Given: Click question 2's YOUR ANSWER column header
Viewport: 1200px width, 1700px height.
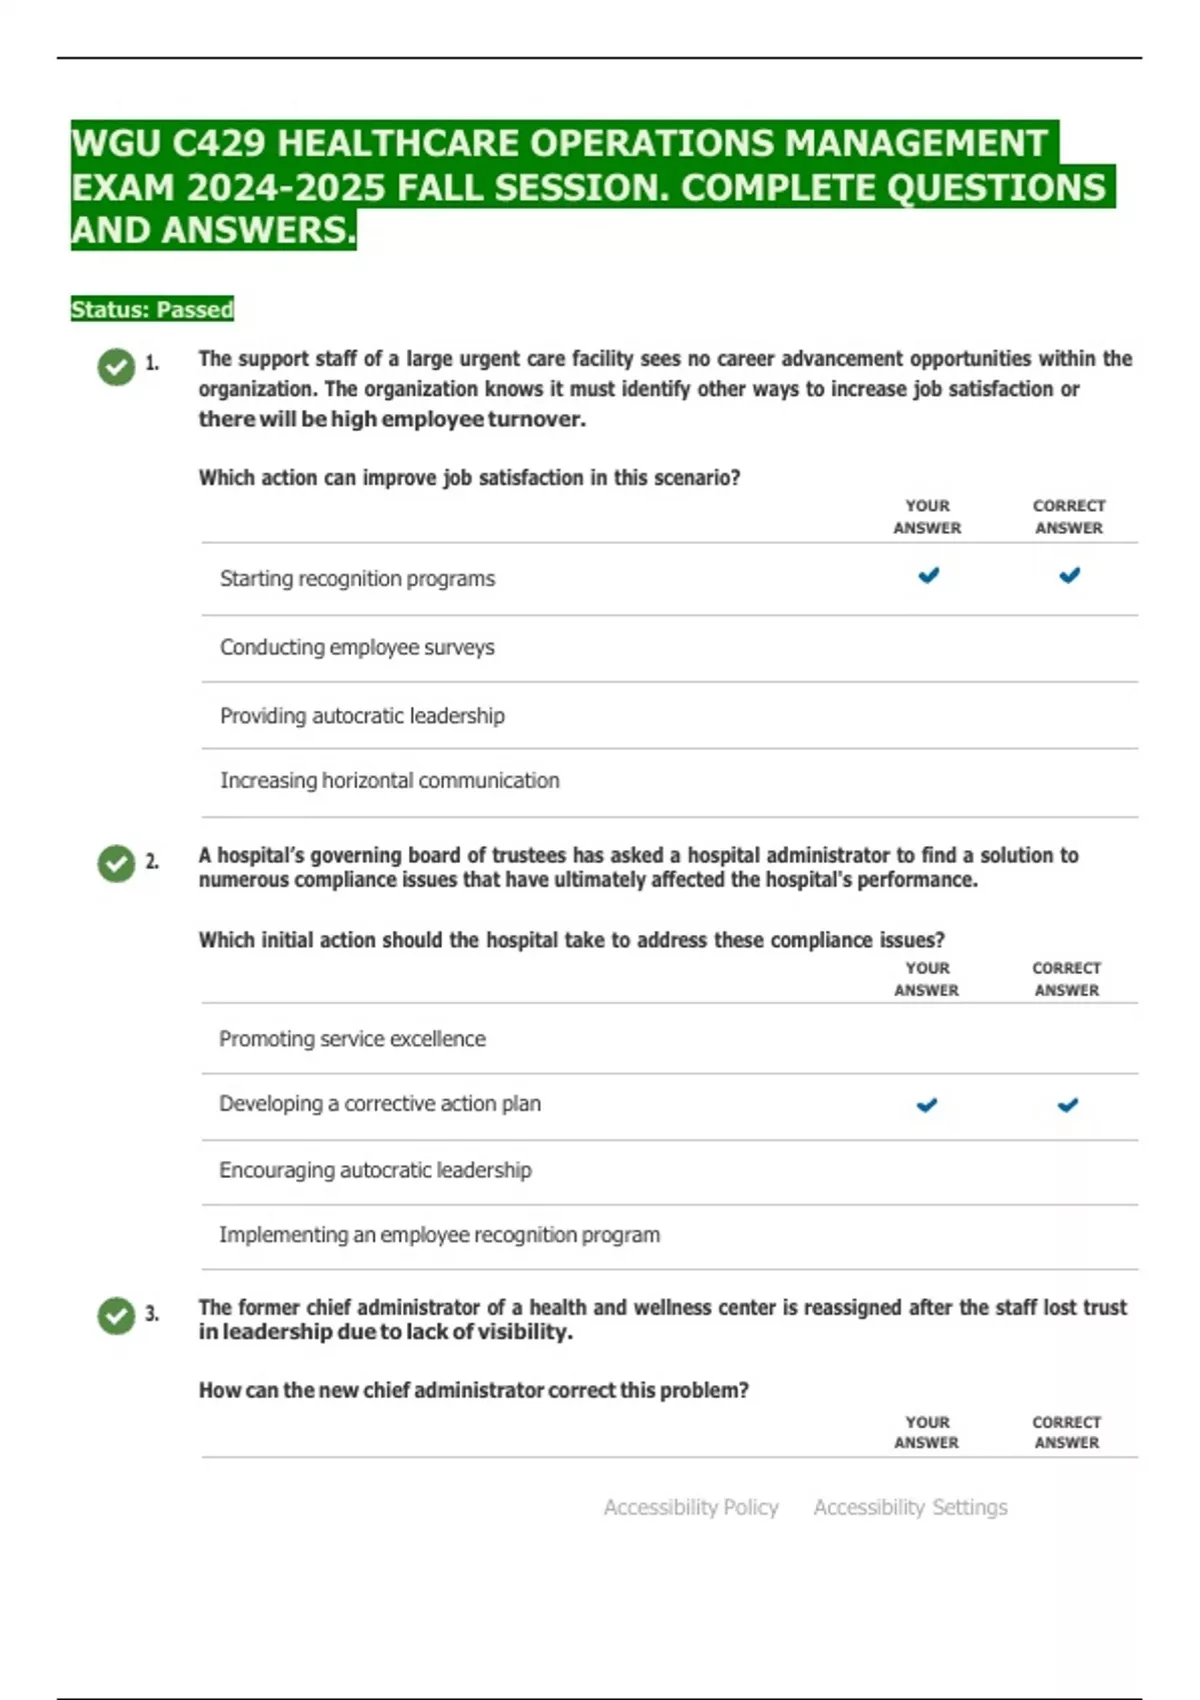Looking at the screenshot, I should tap(927, 979).
